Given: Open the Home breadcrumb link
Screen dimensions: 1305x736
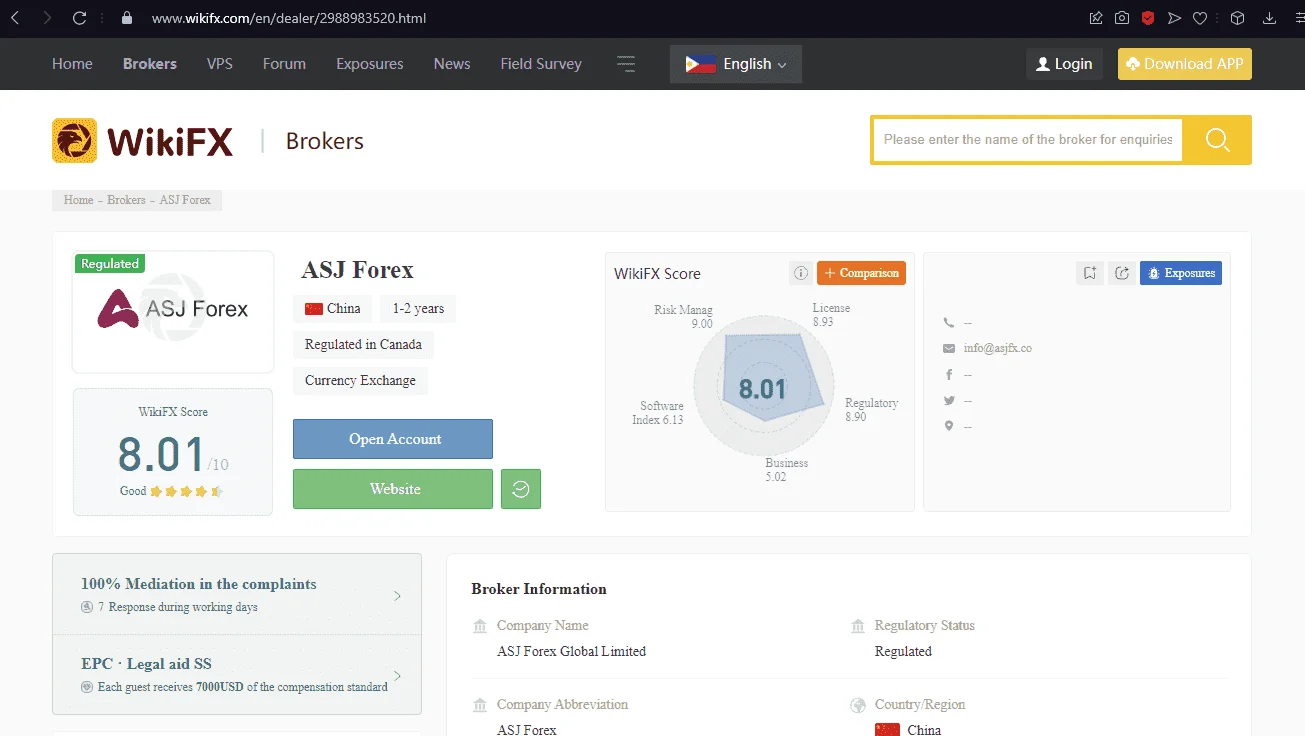Looking at the screenshot, I should pos(78,200).
